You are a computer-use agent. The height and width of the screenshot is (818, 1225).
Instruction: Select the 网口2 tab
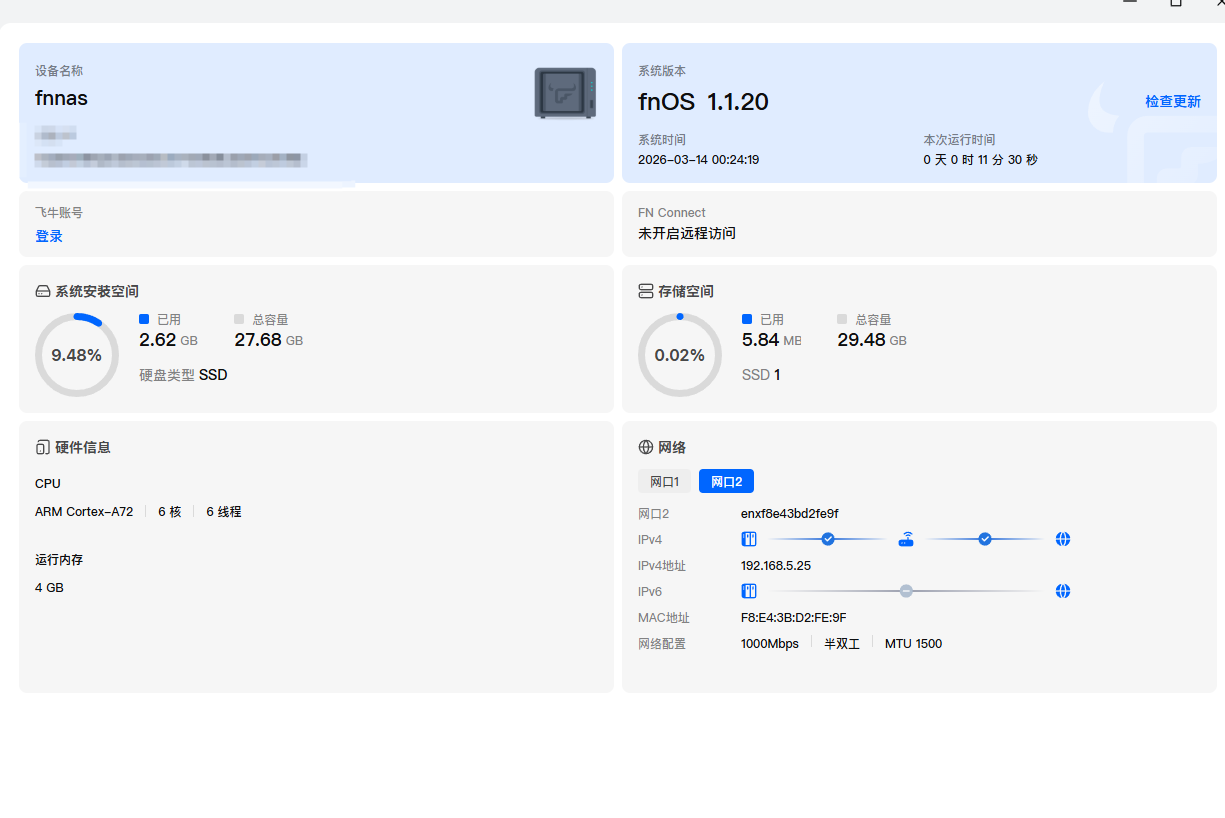click(x=726, y=481)
